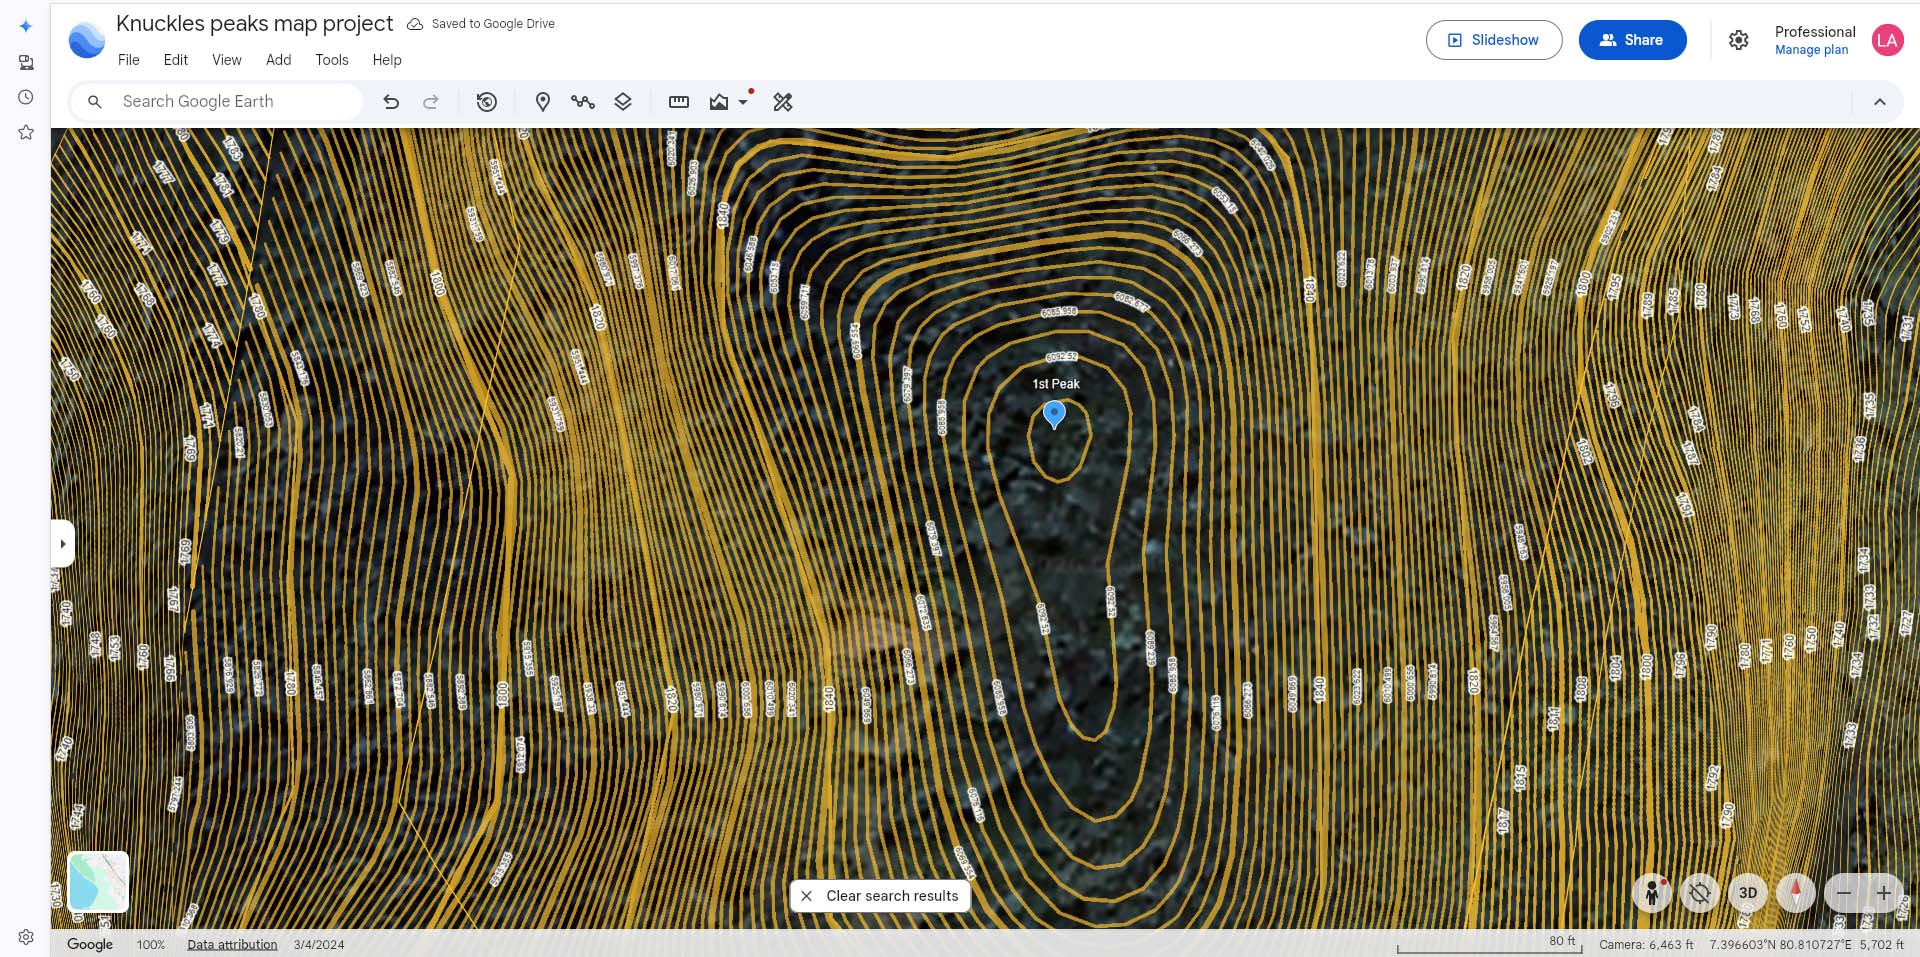The image size is (1920, 957).
Task: Expand the image overlay dropdown arrow
Action: [743, 102]
